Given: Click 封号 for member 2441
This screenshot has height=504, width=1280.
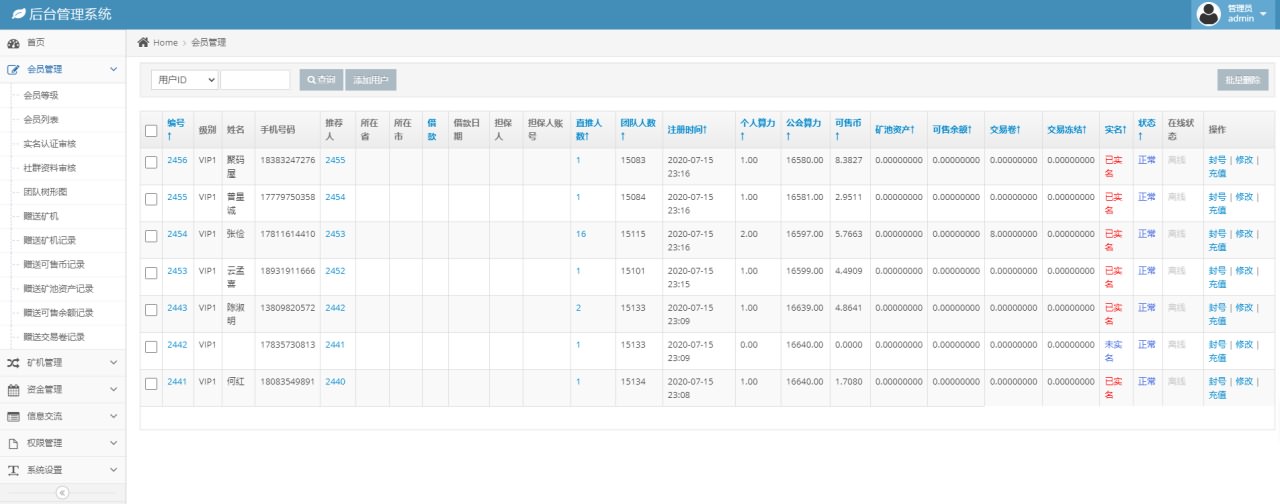Looking at the screenshot, I should 1217,382.
